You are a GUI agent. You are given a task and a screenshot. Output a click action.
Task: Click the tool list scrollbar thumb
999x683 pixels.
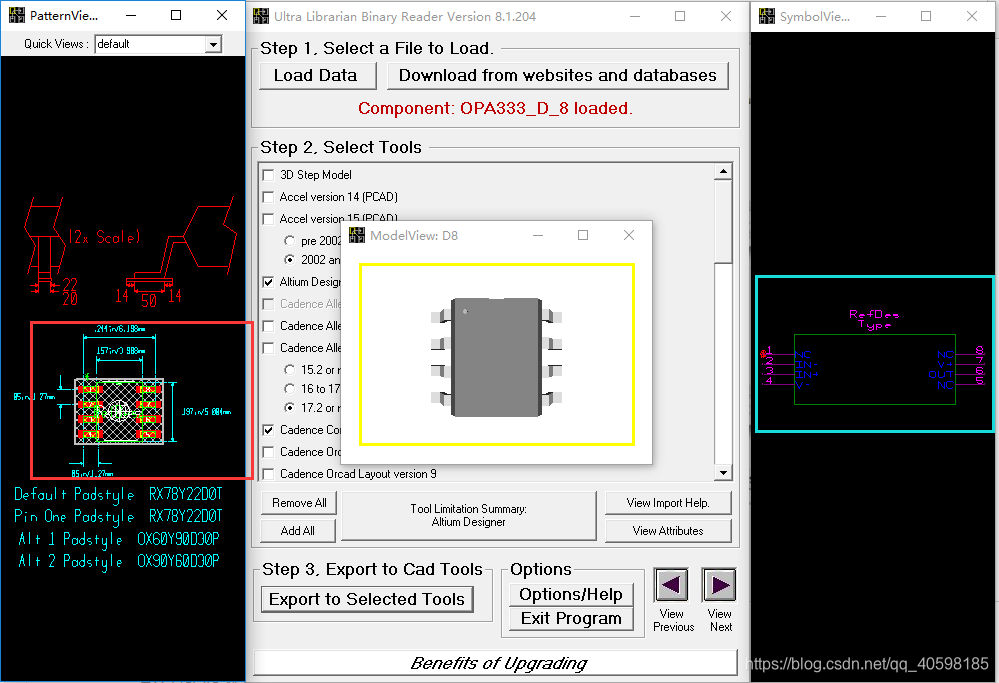click(723, 220)
